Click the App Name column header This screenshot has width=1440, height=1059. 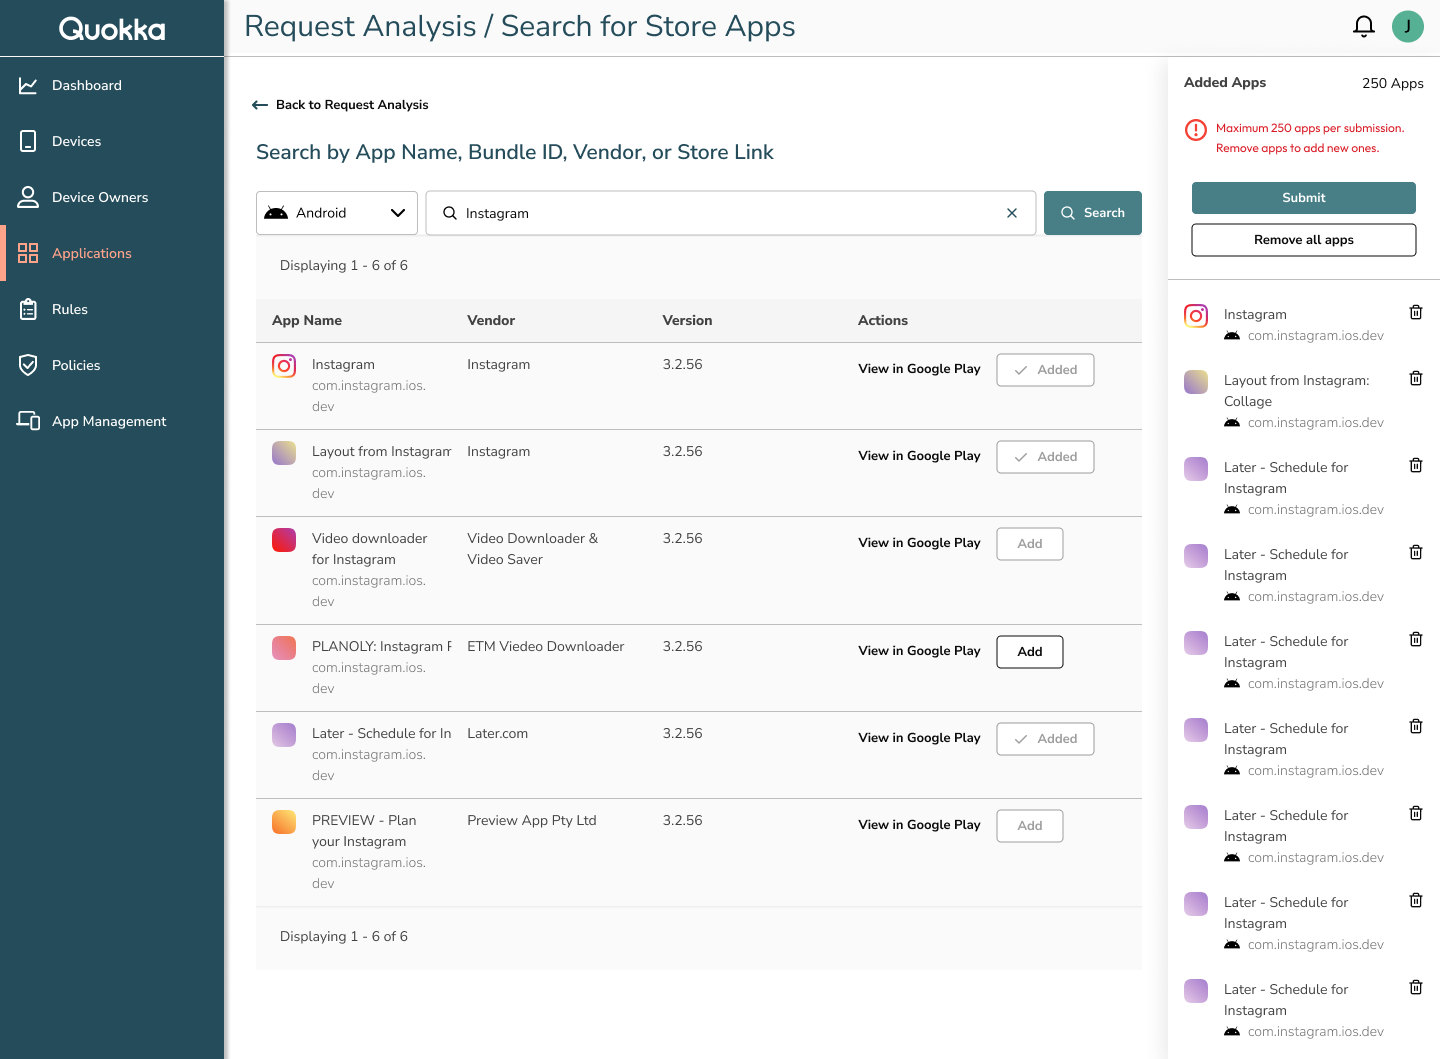[x=307, y=321]
